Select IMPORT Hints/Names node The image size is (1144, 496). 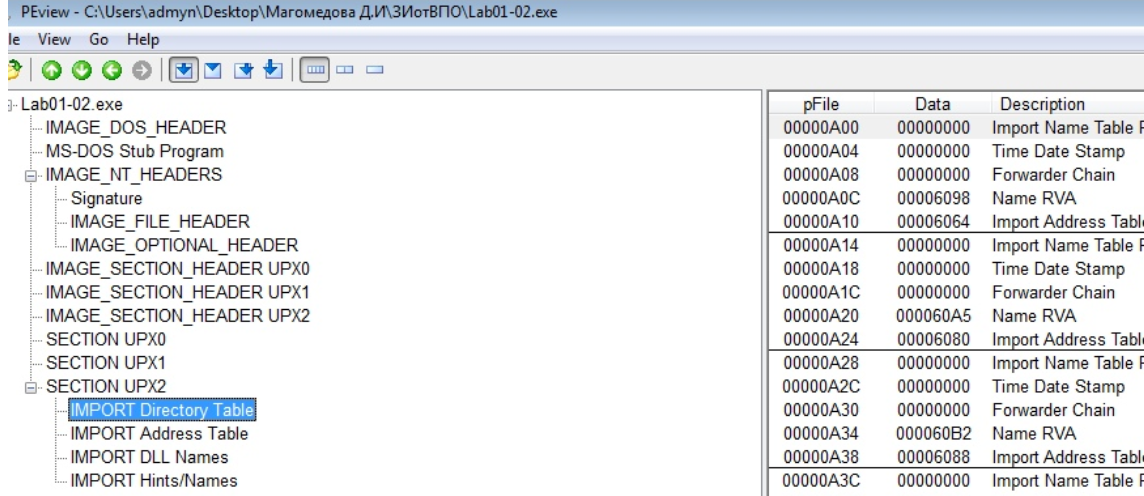pos(153,481)
